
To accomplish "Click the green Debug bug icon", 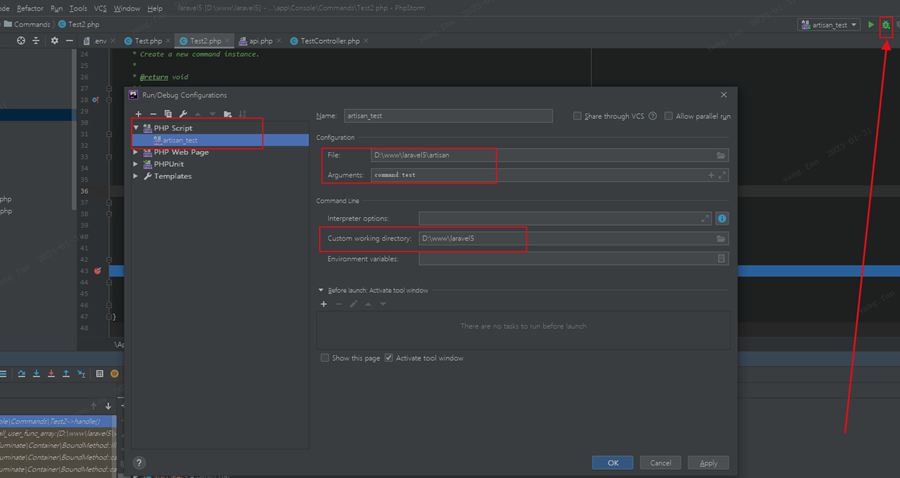I will [886, 25].
